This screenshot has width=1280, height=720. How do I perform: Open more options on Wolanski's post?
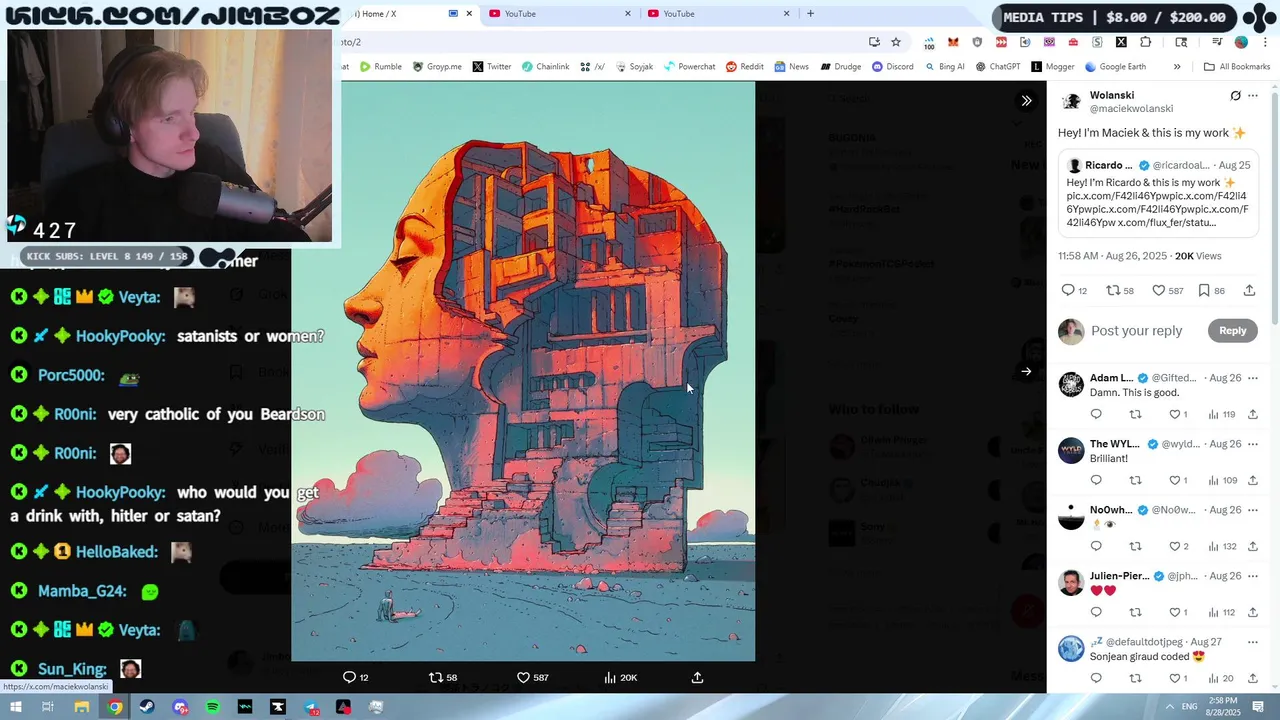tap(1253, 96)
